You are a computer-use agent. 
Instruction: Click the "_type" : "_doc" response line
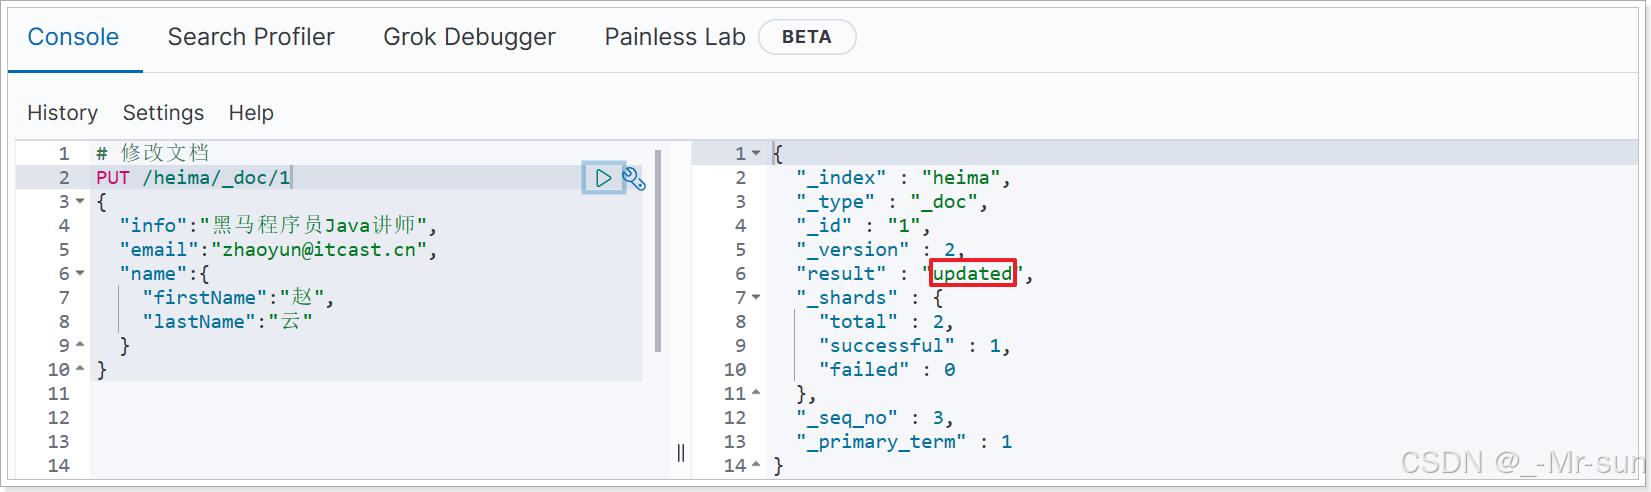(892, 202)
